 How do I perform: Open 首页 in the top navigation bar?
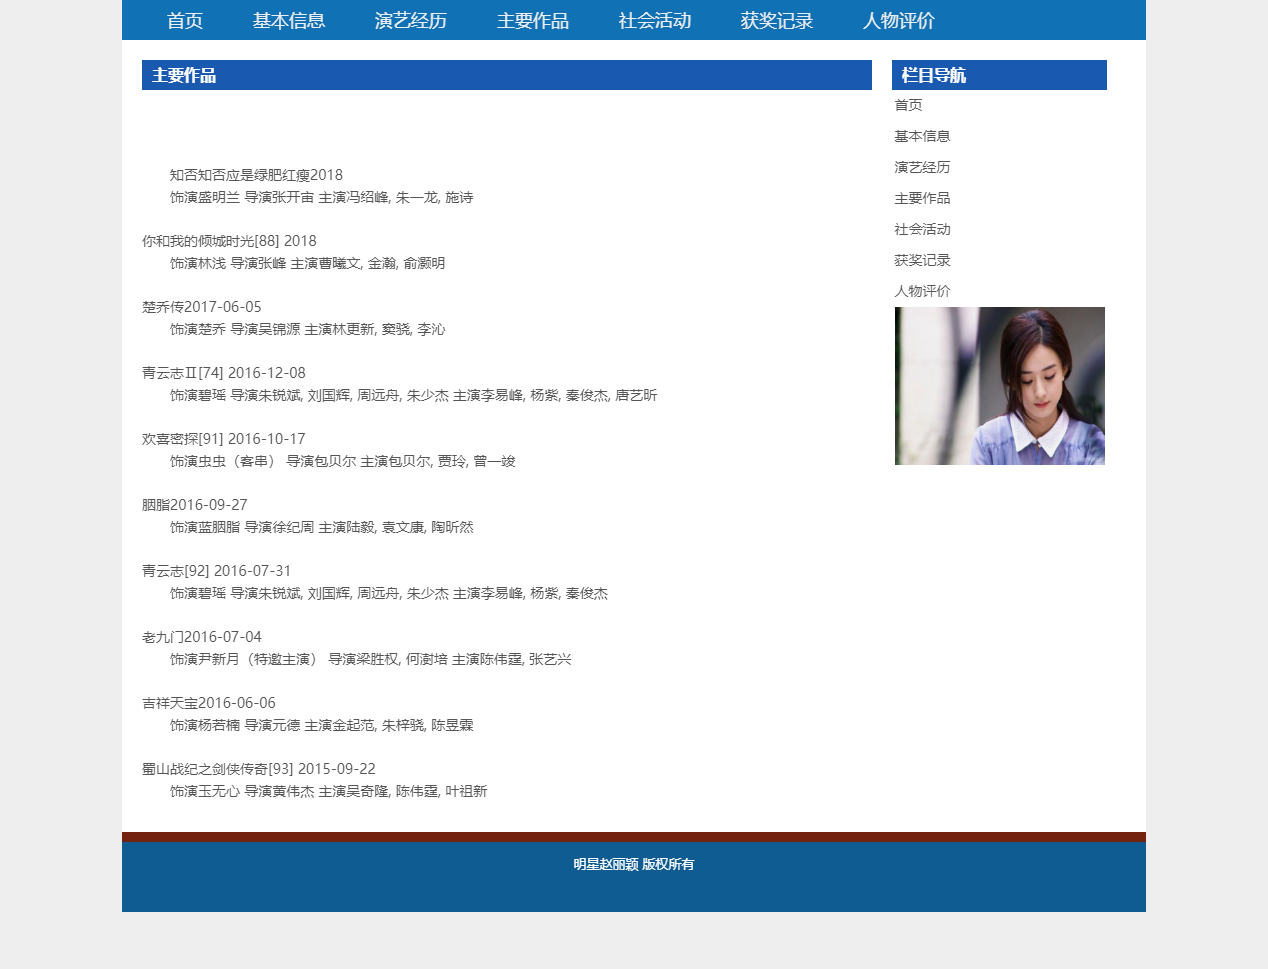[185, 20]
